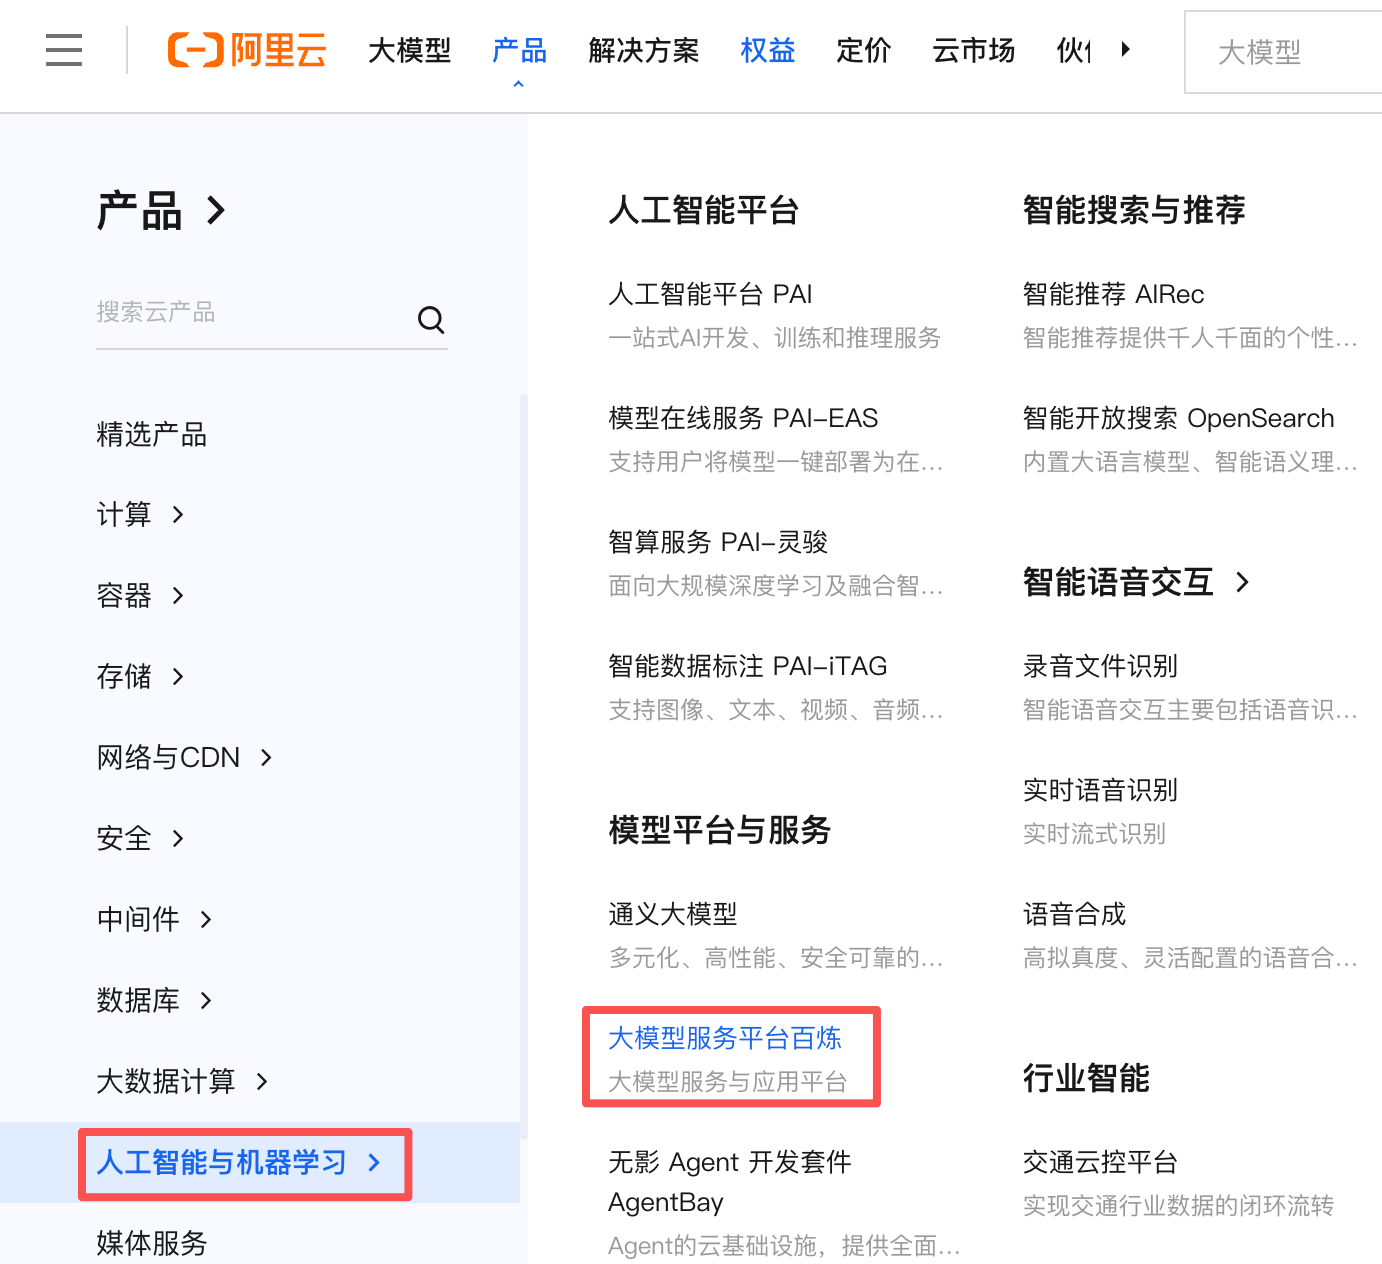Open 无影 Agent 开发套件 AgentBay link
This screenshot has height=1264, width=1382.
point(730,1182)
